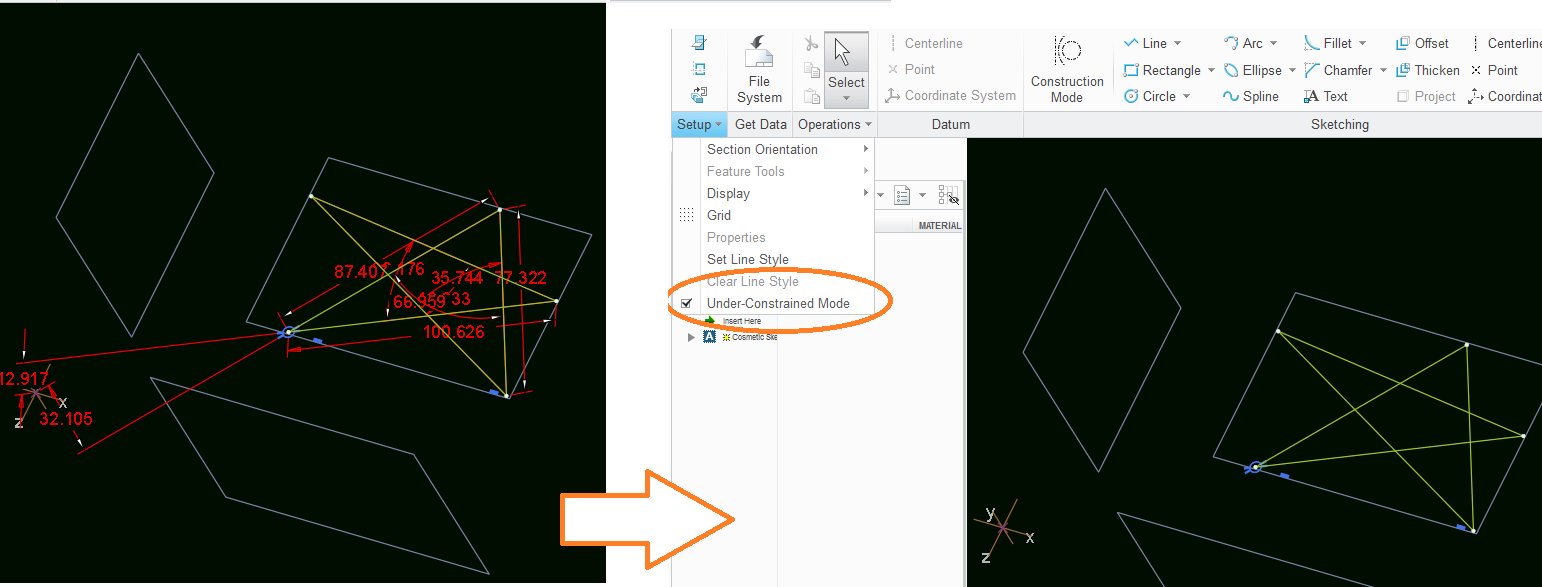Activate the Select arrow tool
This screenshot has height=587, width=1542.
pyautogui.click(x=846, y=53)
